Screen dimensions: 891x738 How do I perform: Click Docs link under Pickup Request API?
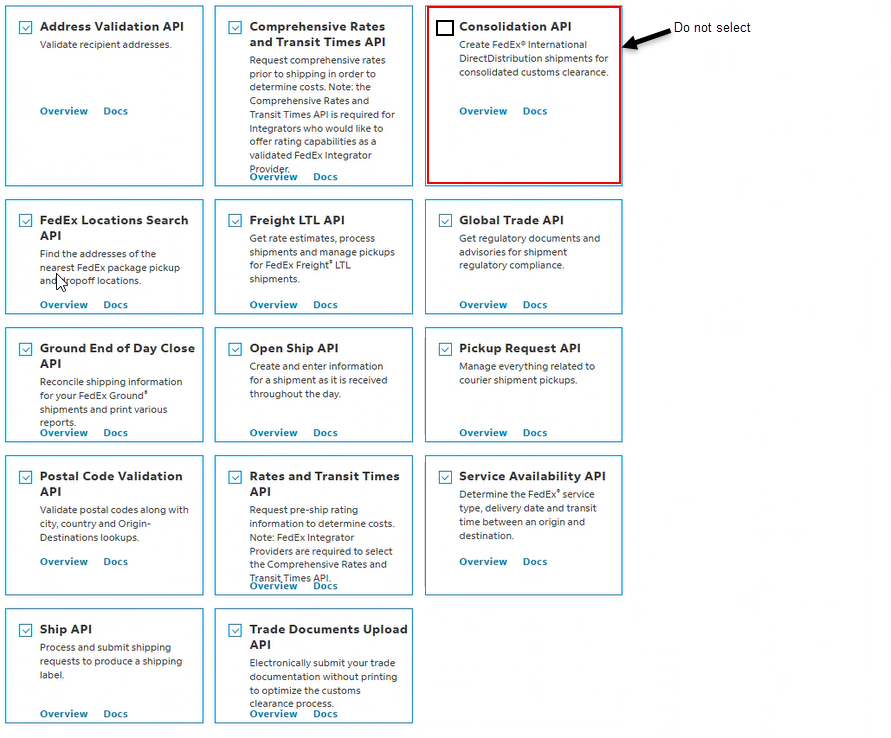tap(535, 433)
